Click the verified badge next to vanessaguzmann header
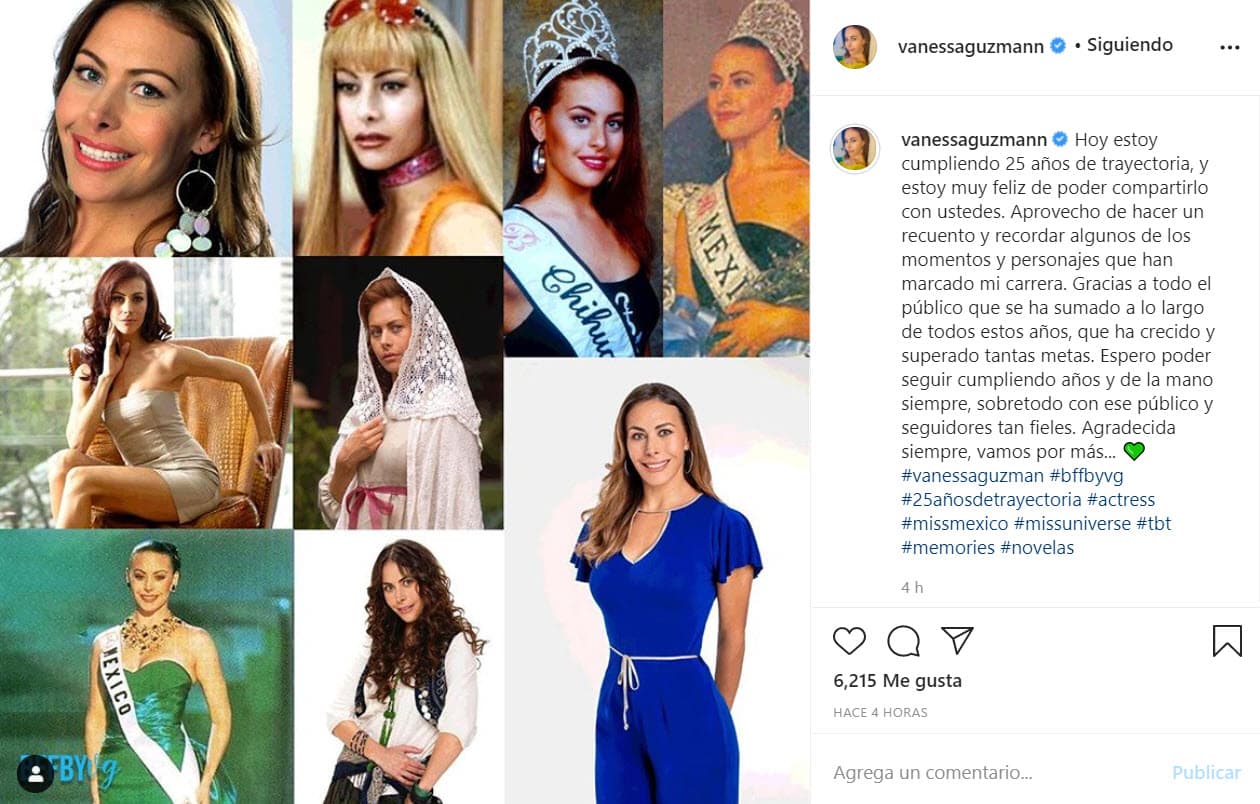Screen dimensions: 1260x804 click(1057, 44)
